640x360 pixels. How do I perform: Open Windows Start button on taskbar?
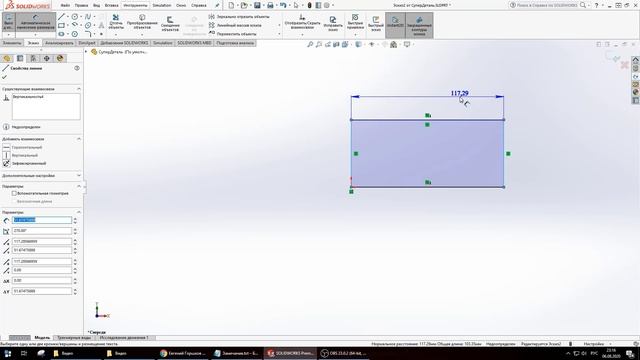8,353
